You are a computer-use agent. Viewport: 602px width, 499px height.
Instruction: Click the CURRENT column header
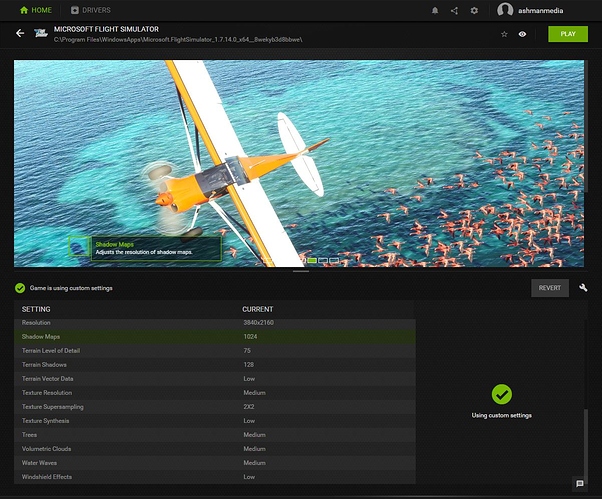[x=258, y=309]
